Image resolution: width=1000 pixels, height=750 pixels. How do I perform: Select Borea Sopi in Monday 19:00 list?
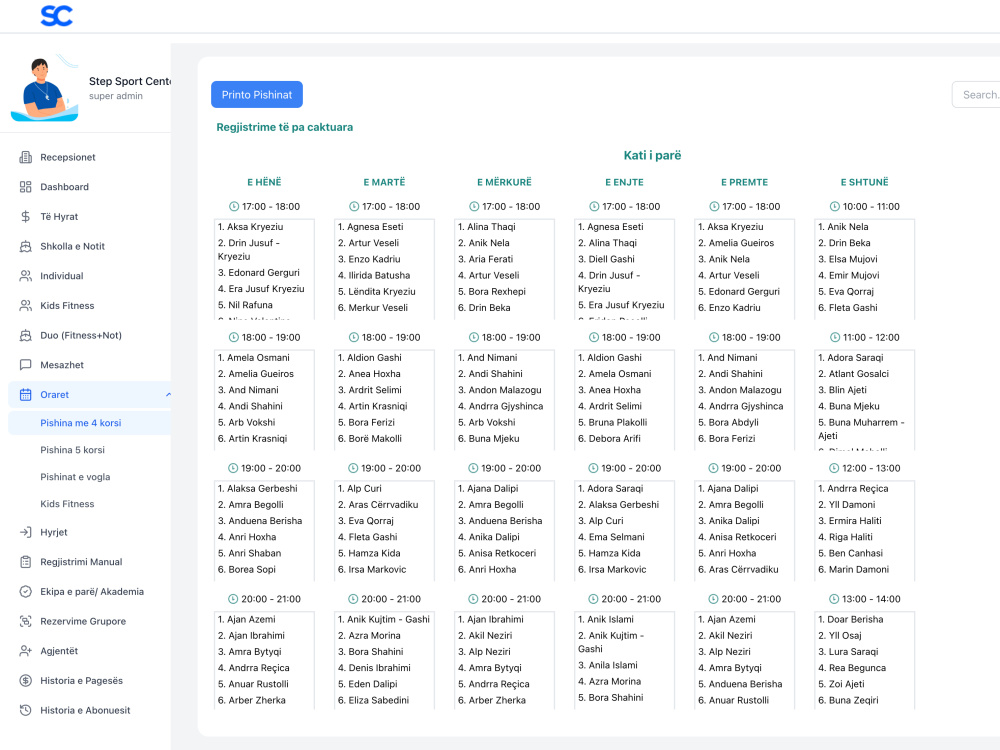tap(246, 570)
